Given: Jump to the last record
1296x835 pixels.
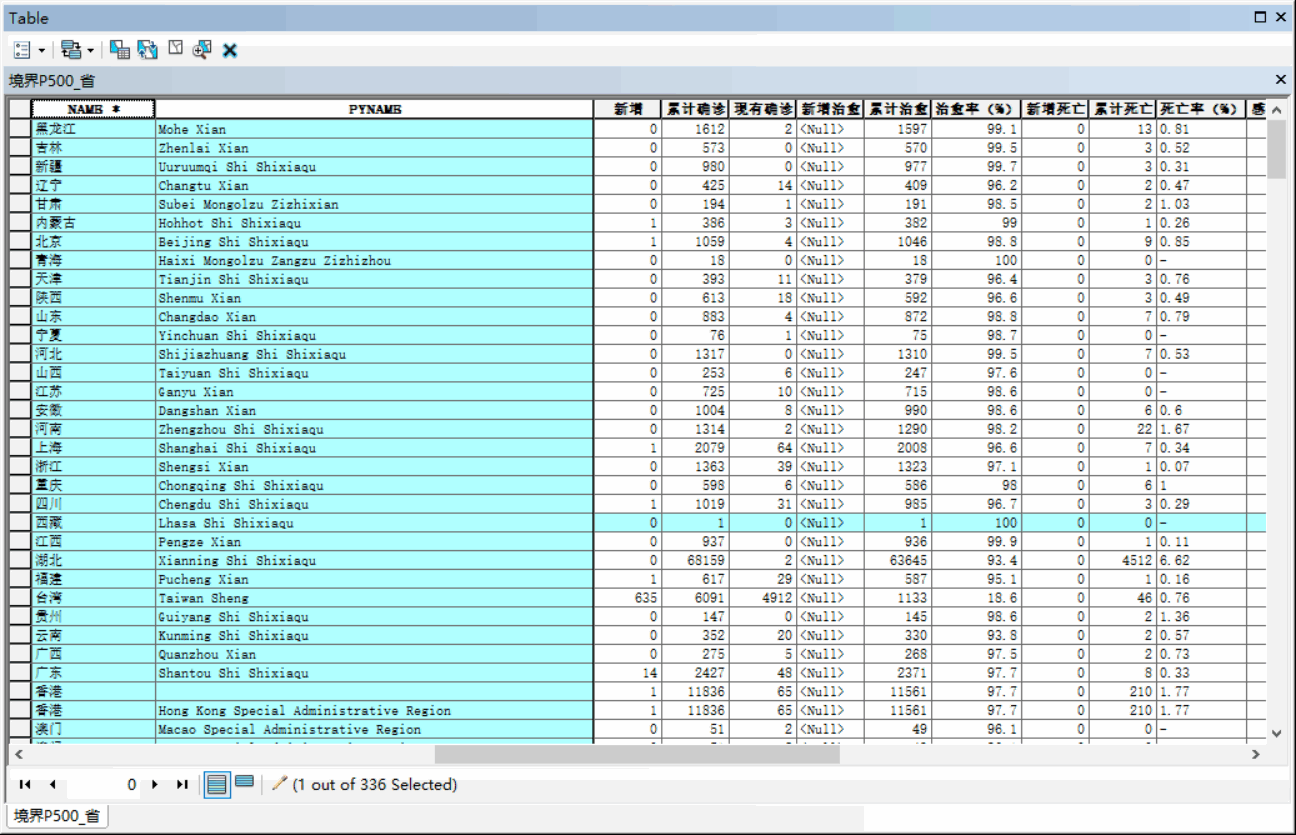Looking at the screenshot, I should (182, 785).
